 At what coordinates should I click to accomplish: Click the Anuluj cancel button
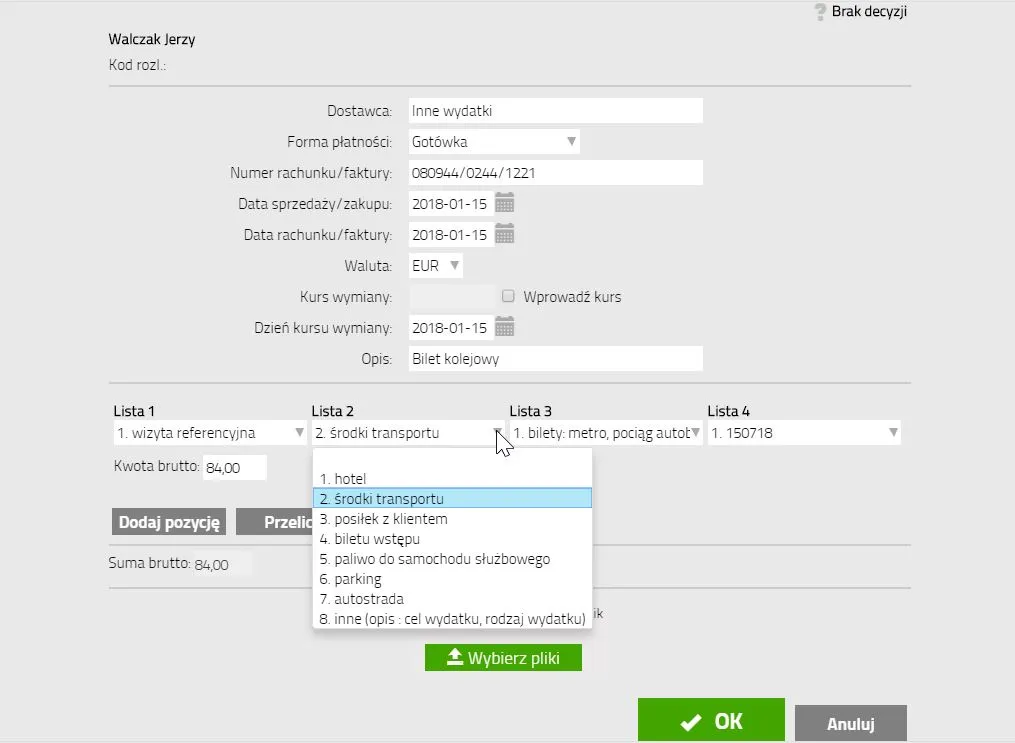850,724
